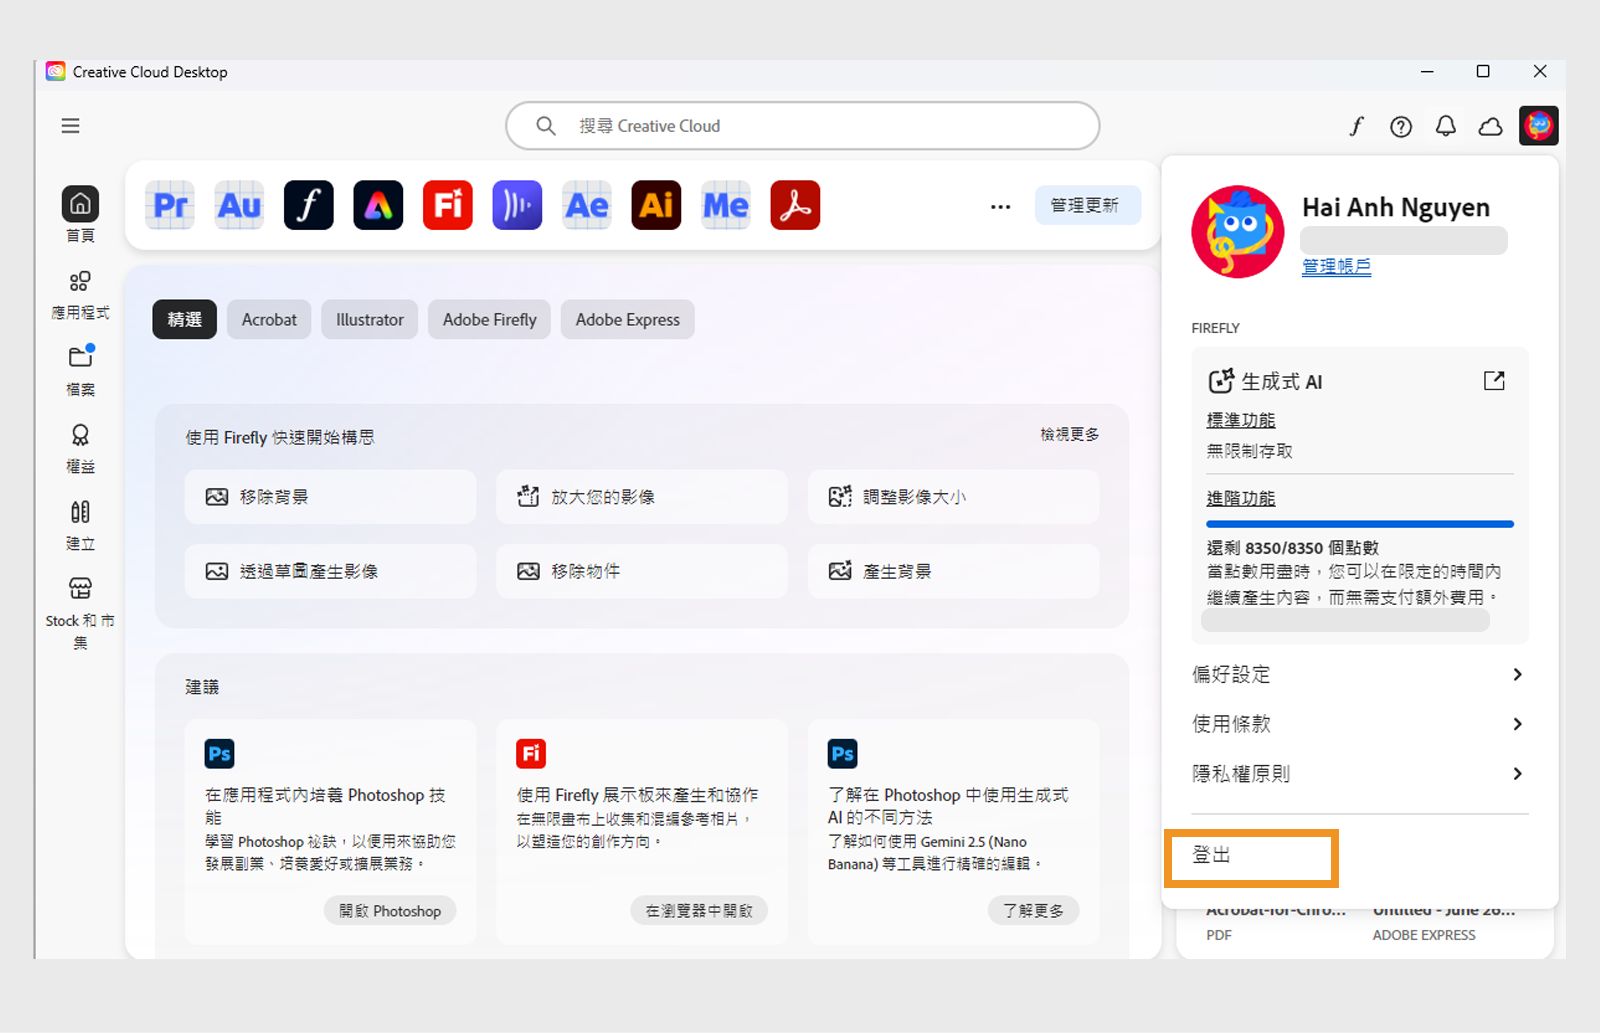Switch to the Illustrator tab
This screenshot has height=1033, width=1600.
(370, 320)
